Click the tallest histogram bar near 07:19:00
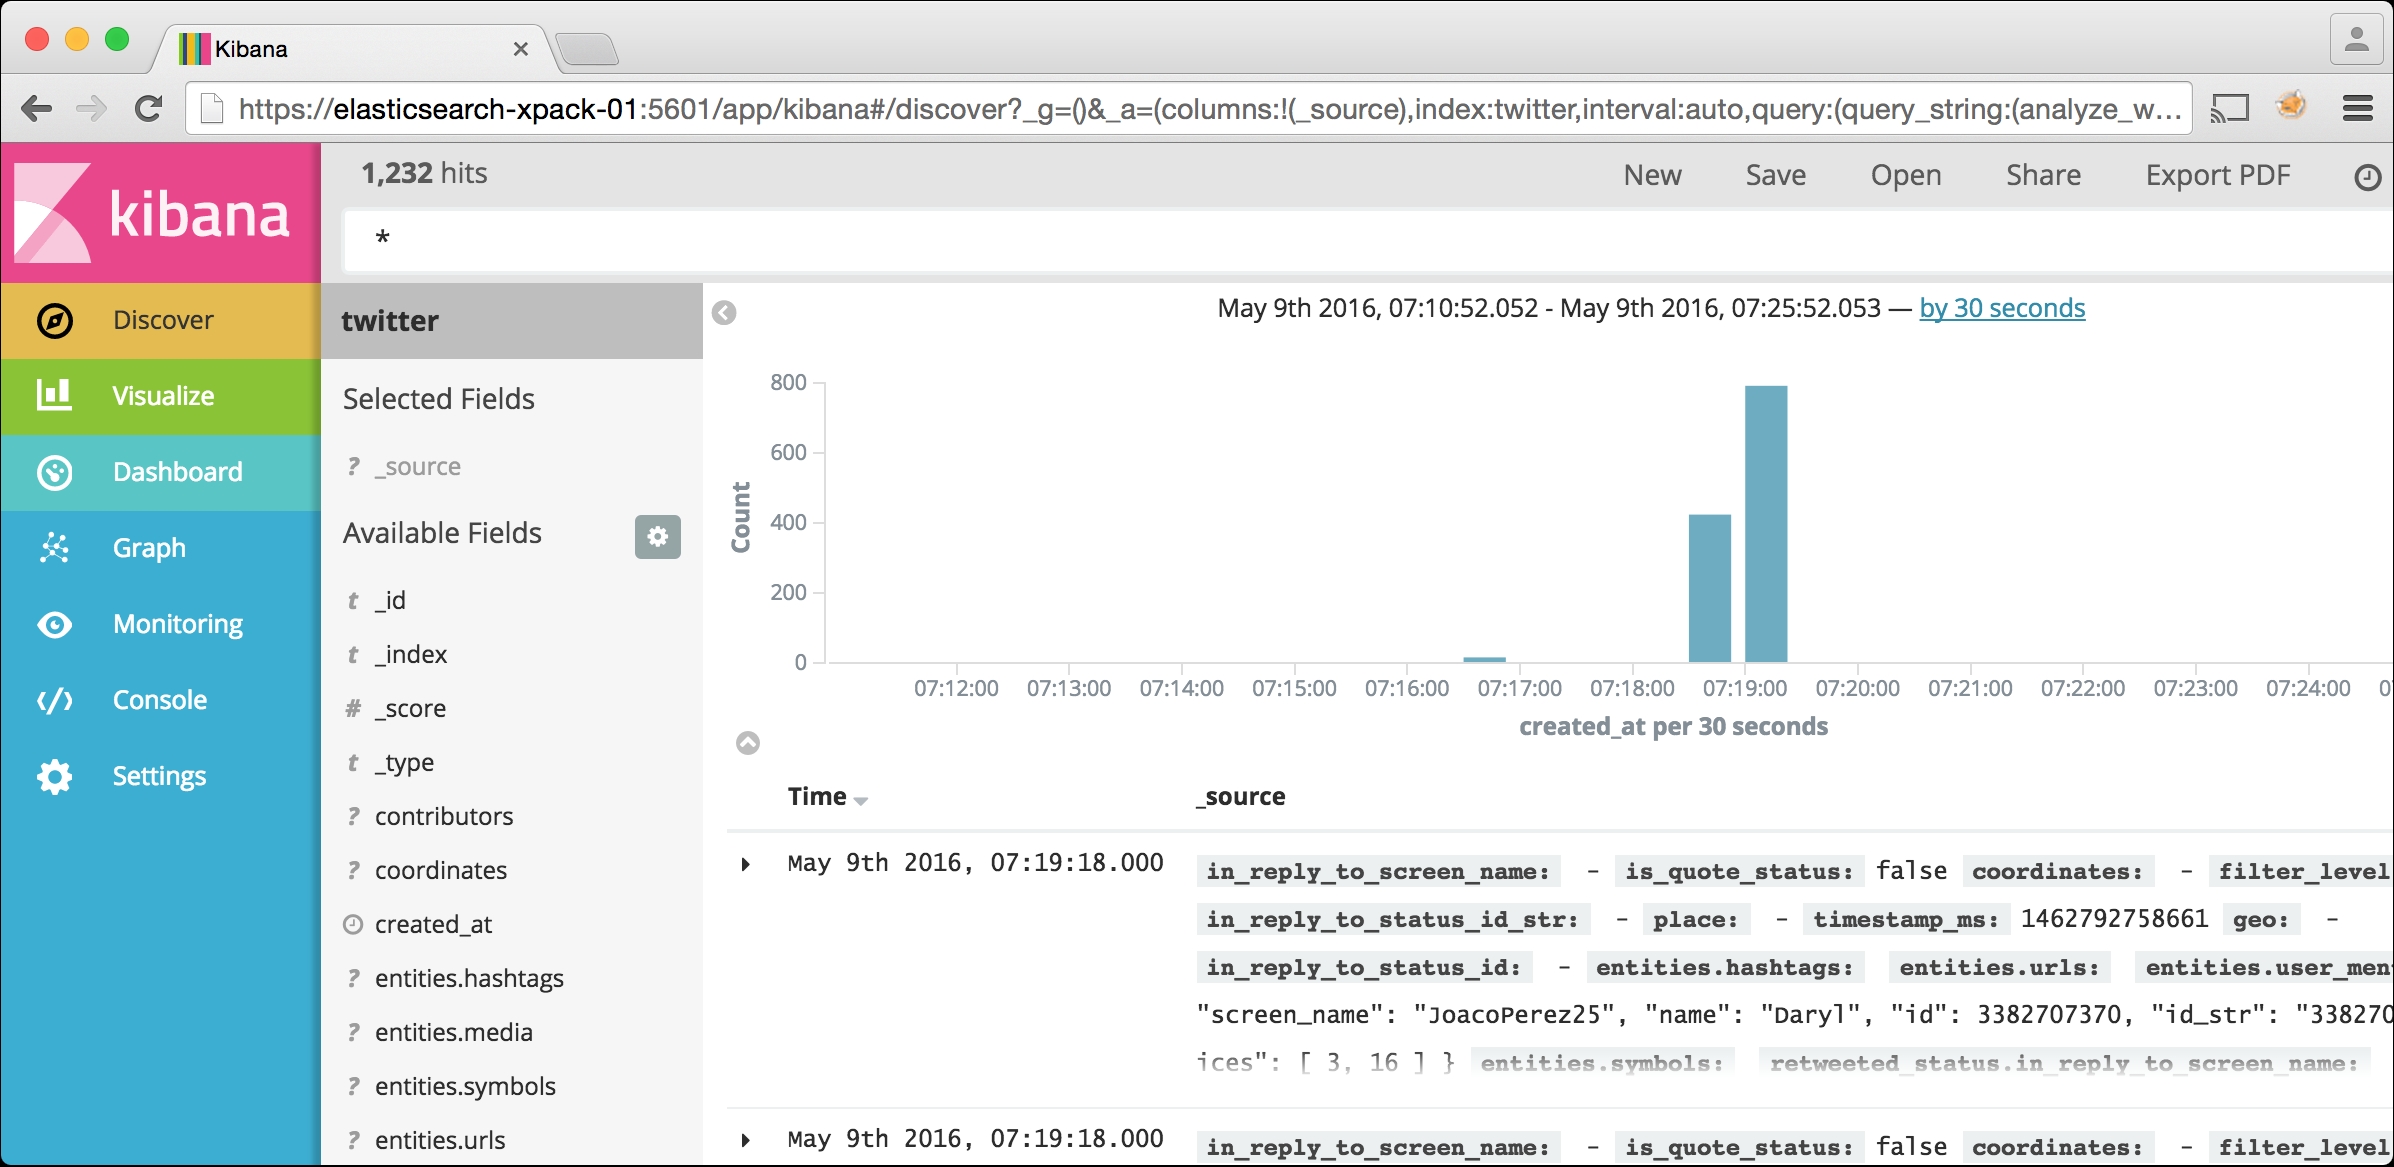2394x1167 pixels. click(x=1766, y=524)
